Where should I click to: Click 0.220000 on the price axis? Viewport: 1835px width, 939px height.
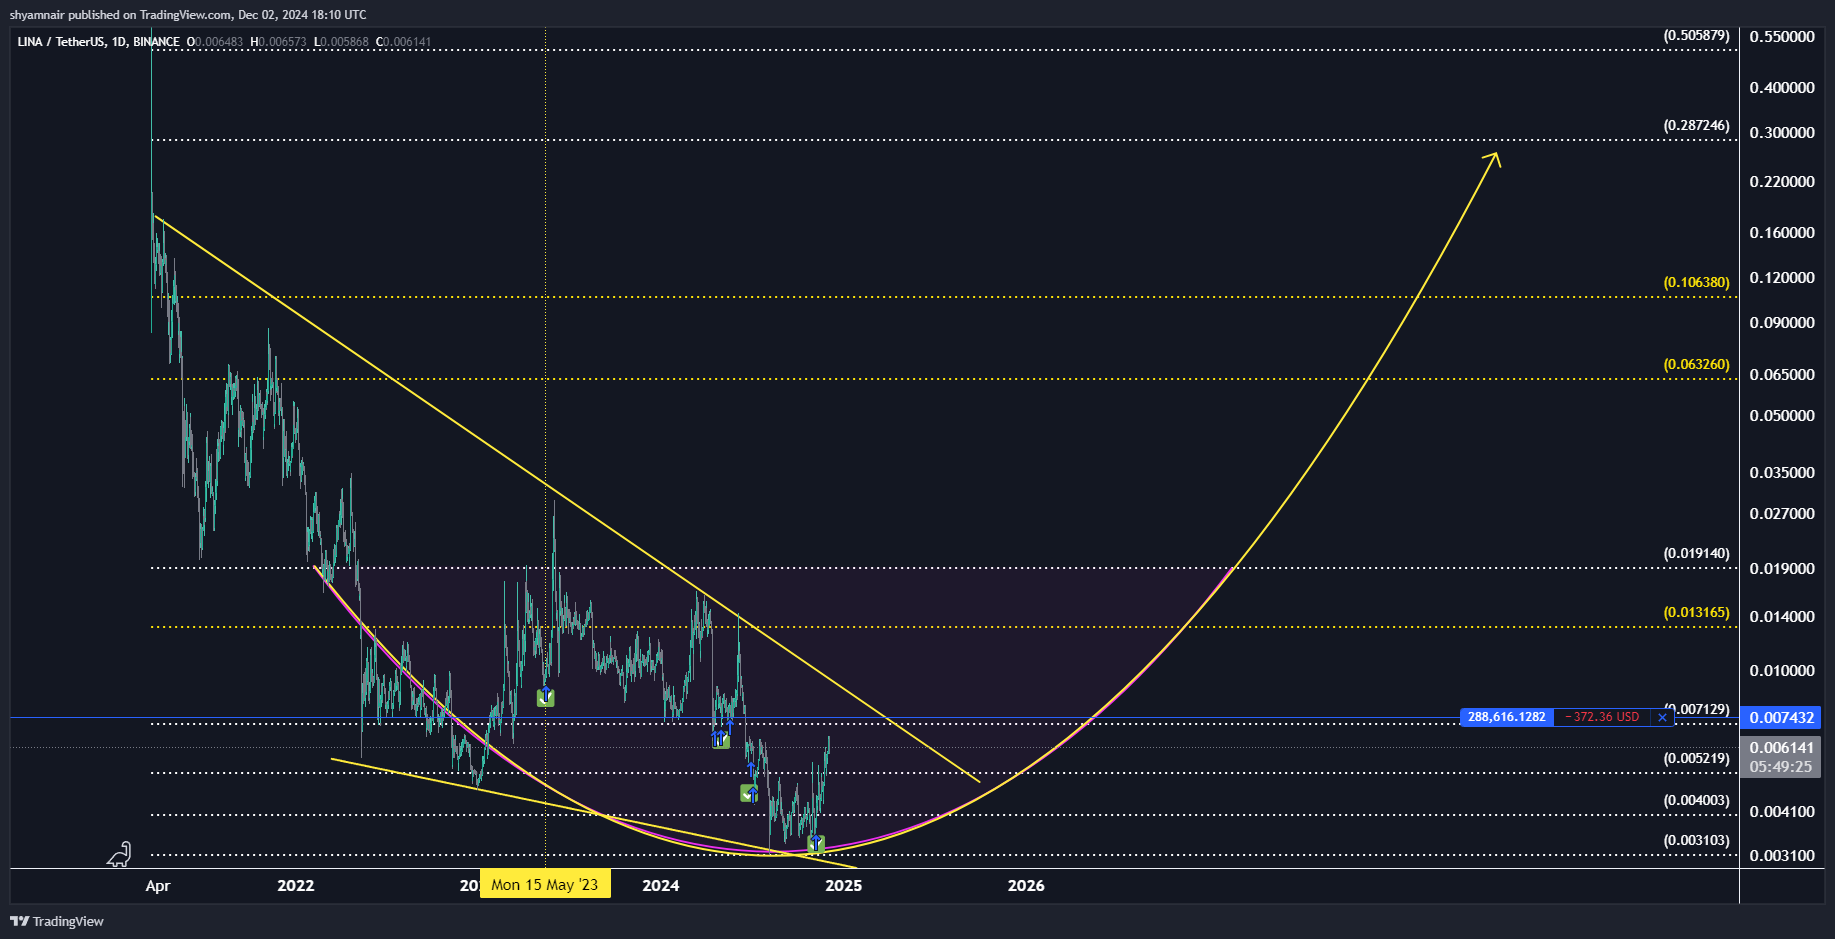[1781, 181]
